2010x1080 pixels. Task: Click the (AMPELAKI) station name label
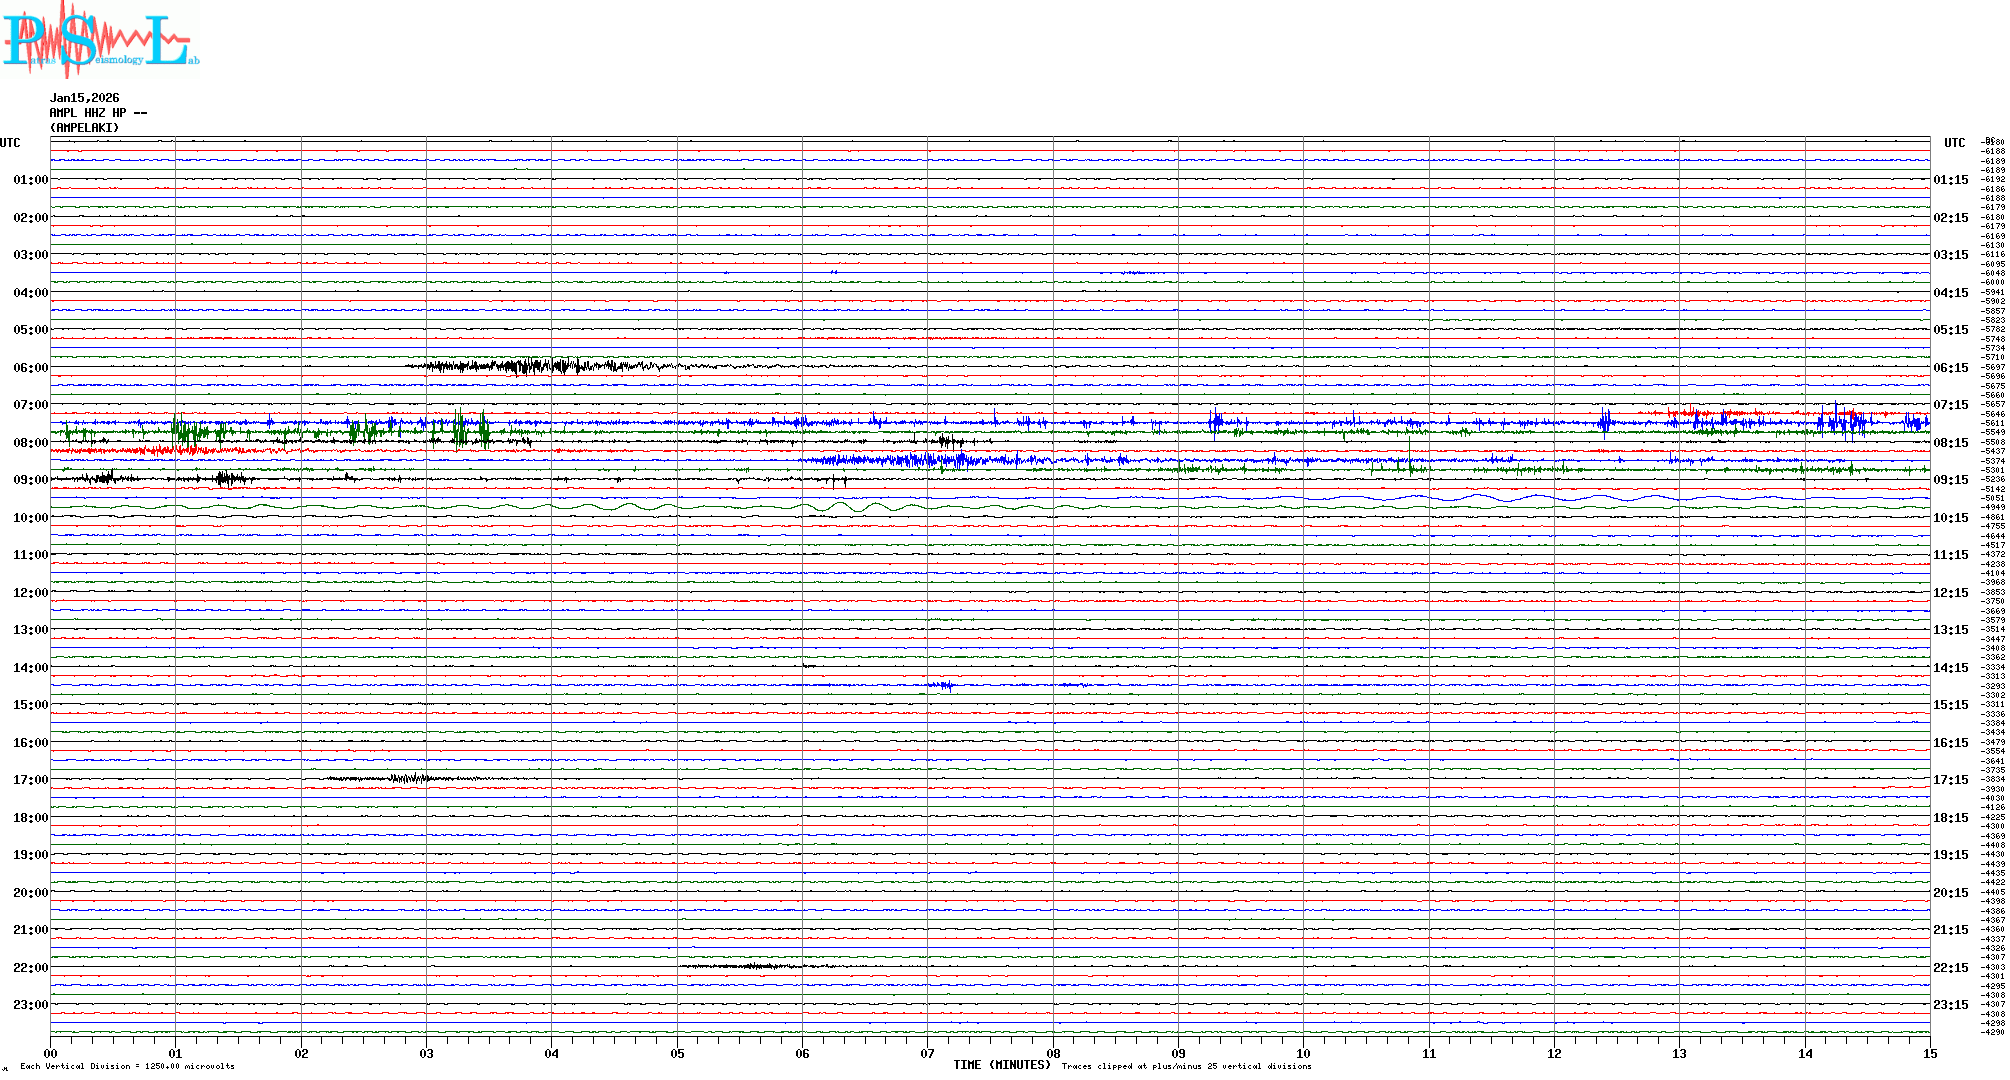pyautogui.click(x=84, y=128)
